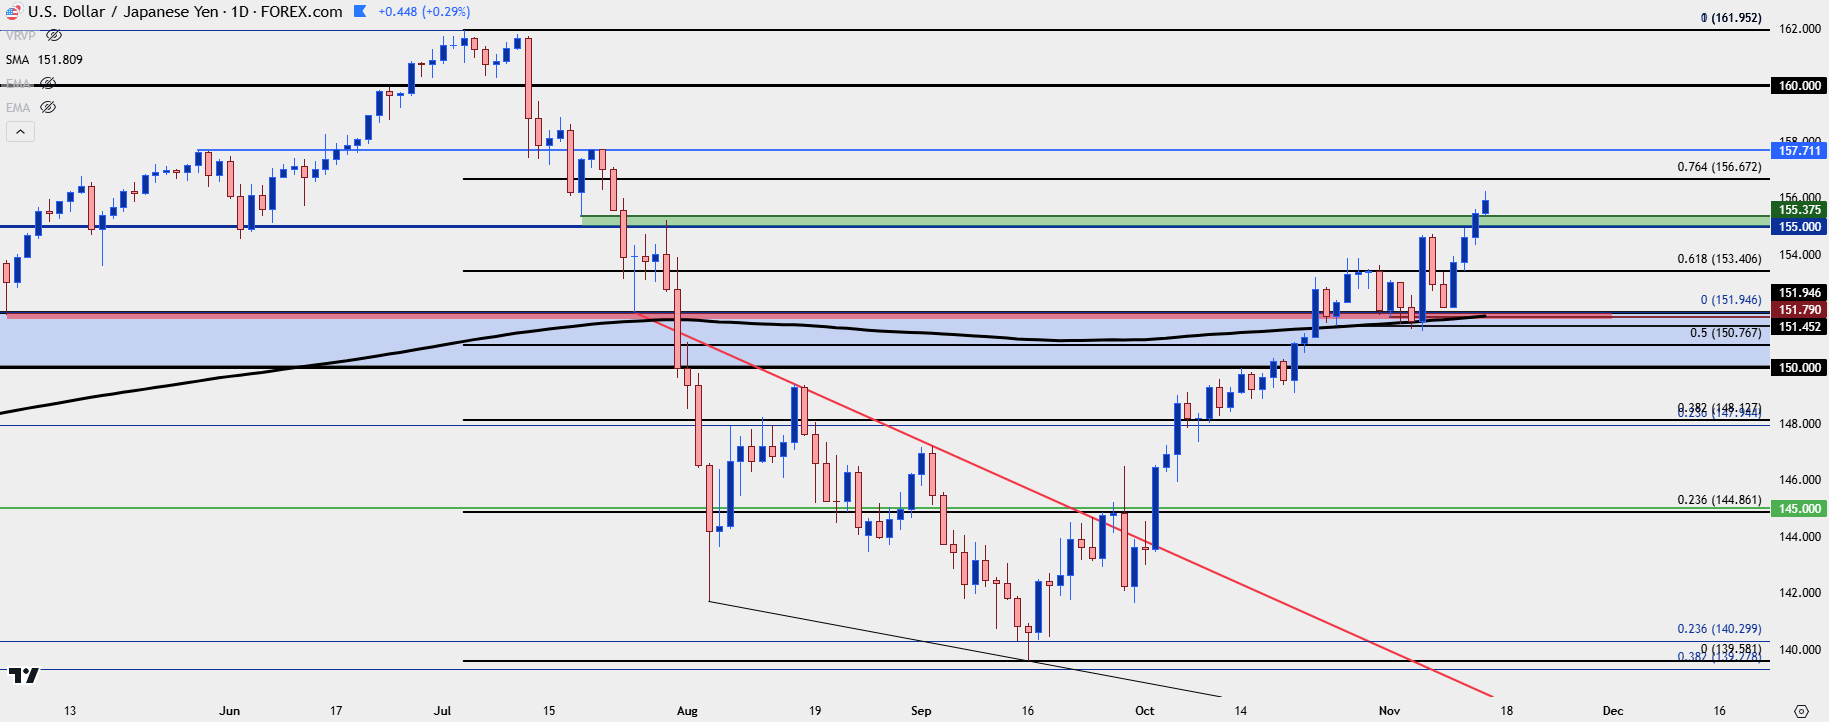This screenshot has width=1829, height=722.
Task: Show the second hidden EMA indicator
Action: click(x=47, y=107)
